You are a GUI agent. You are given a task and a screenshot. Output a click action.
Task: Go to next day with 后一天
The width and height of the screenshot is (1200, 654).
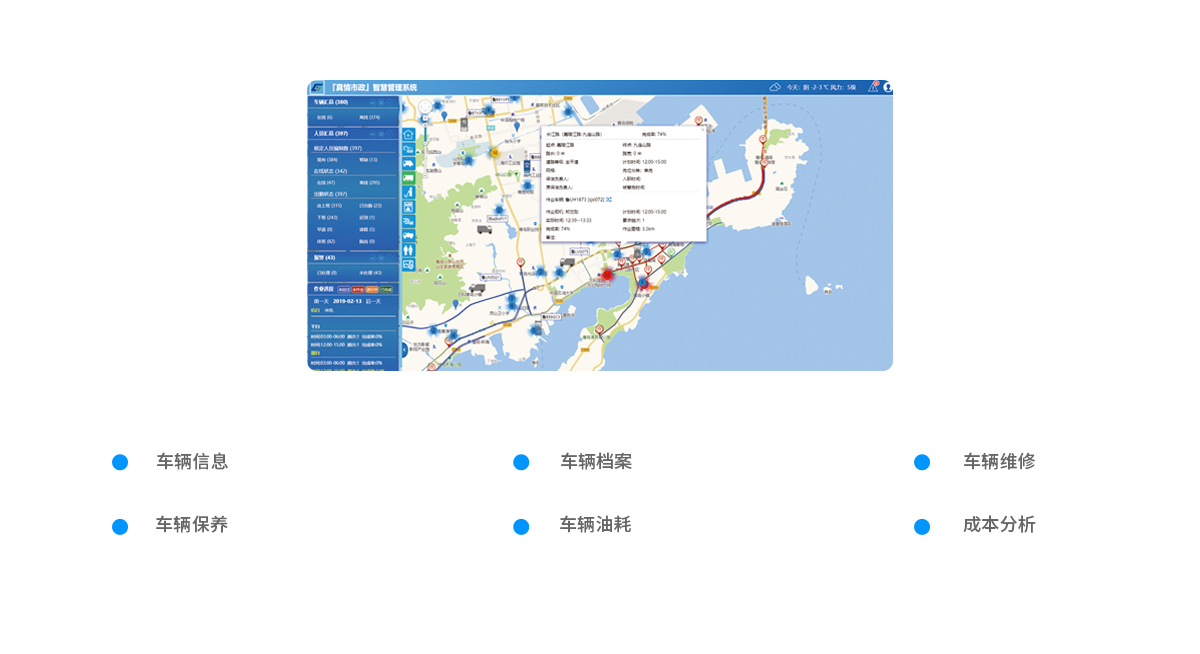[x=373, y=301]
